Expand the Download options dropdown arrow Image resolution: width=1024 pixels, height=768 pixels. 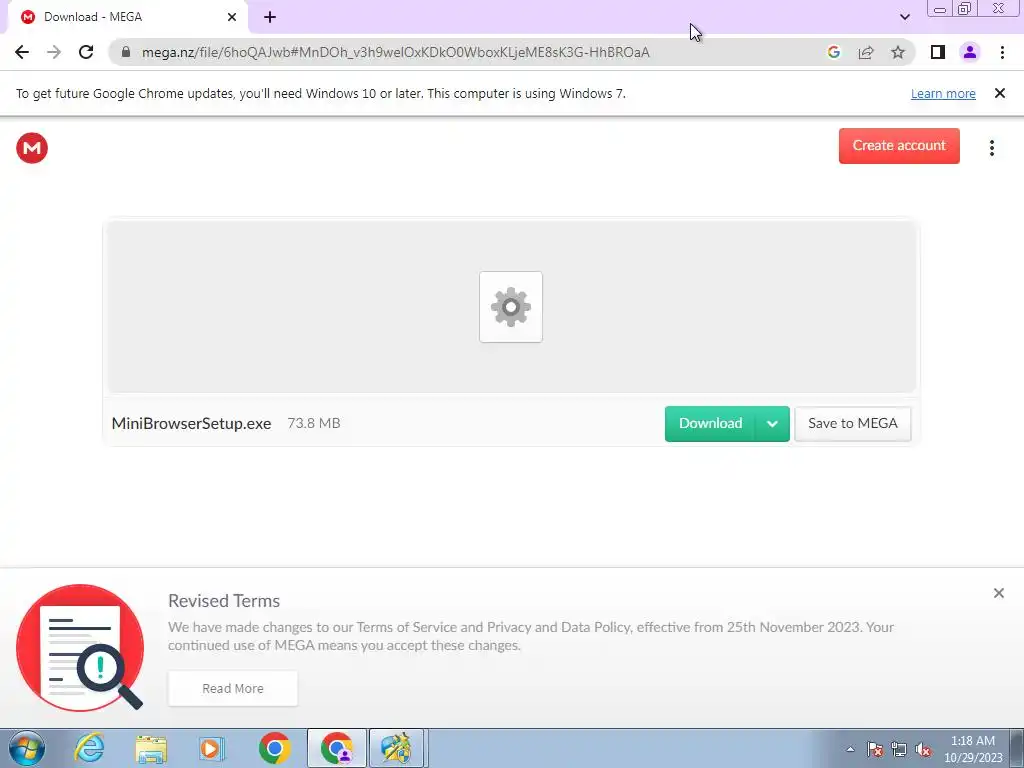772,424
